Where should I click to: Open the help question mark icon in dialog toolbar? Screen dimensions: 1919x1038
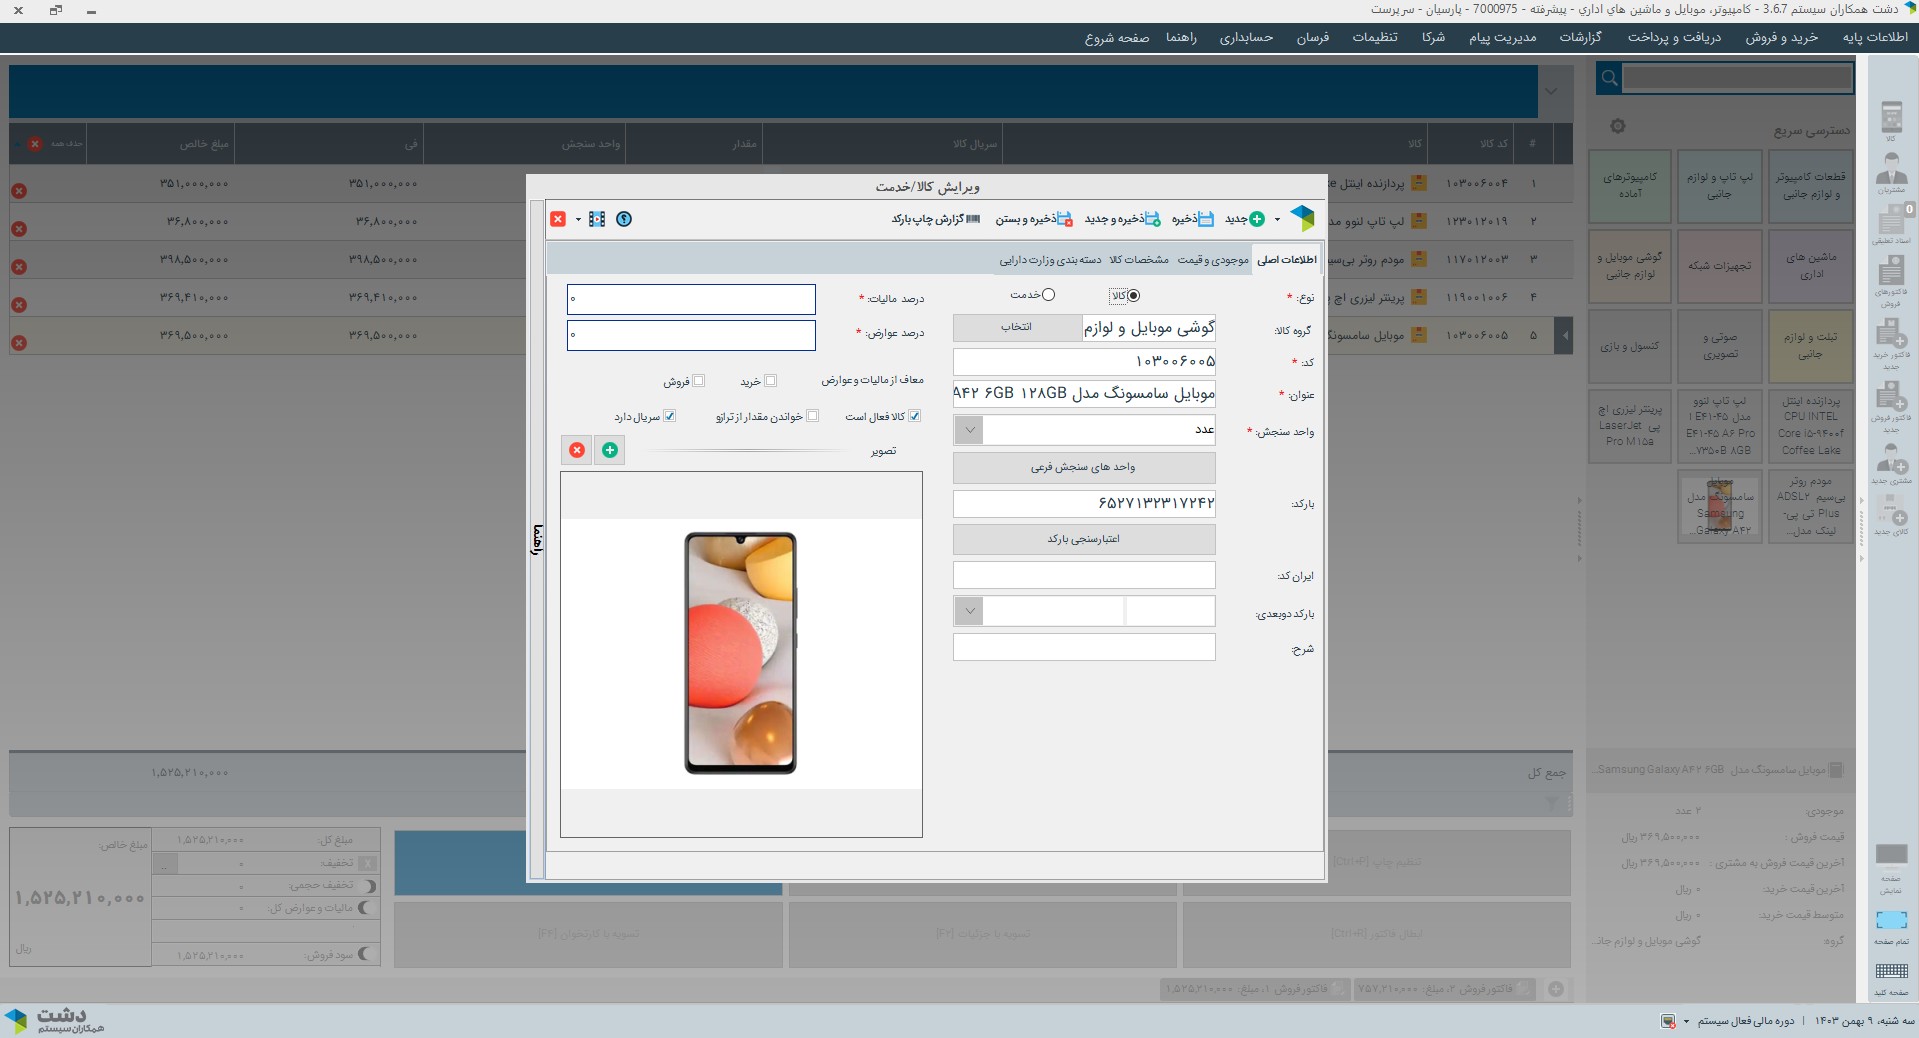pos(624,219)
